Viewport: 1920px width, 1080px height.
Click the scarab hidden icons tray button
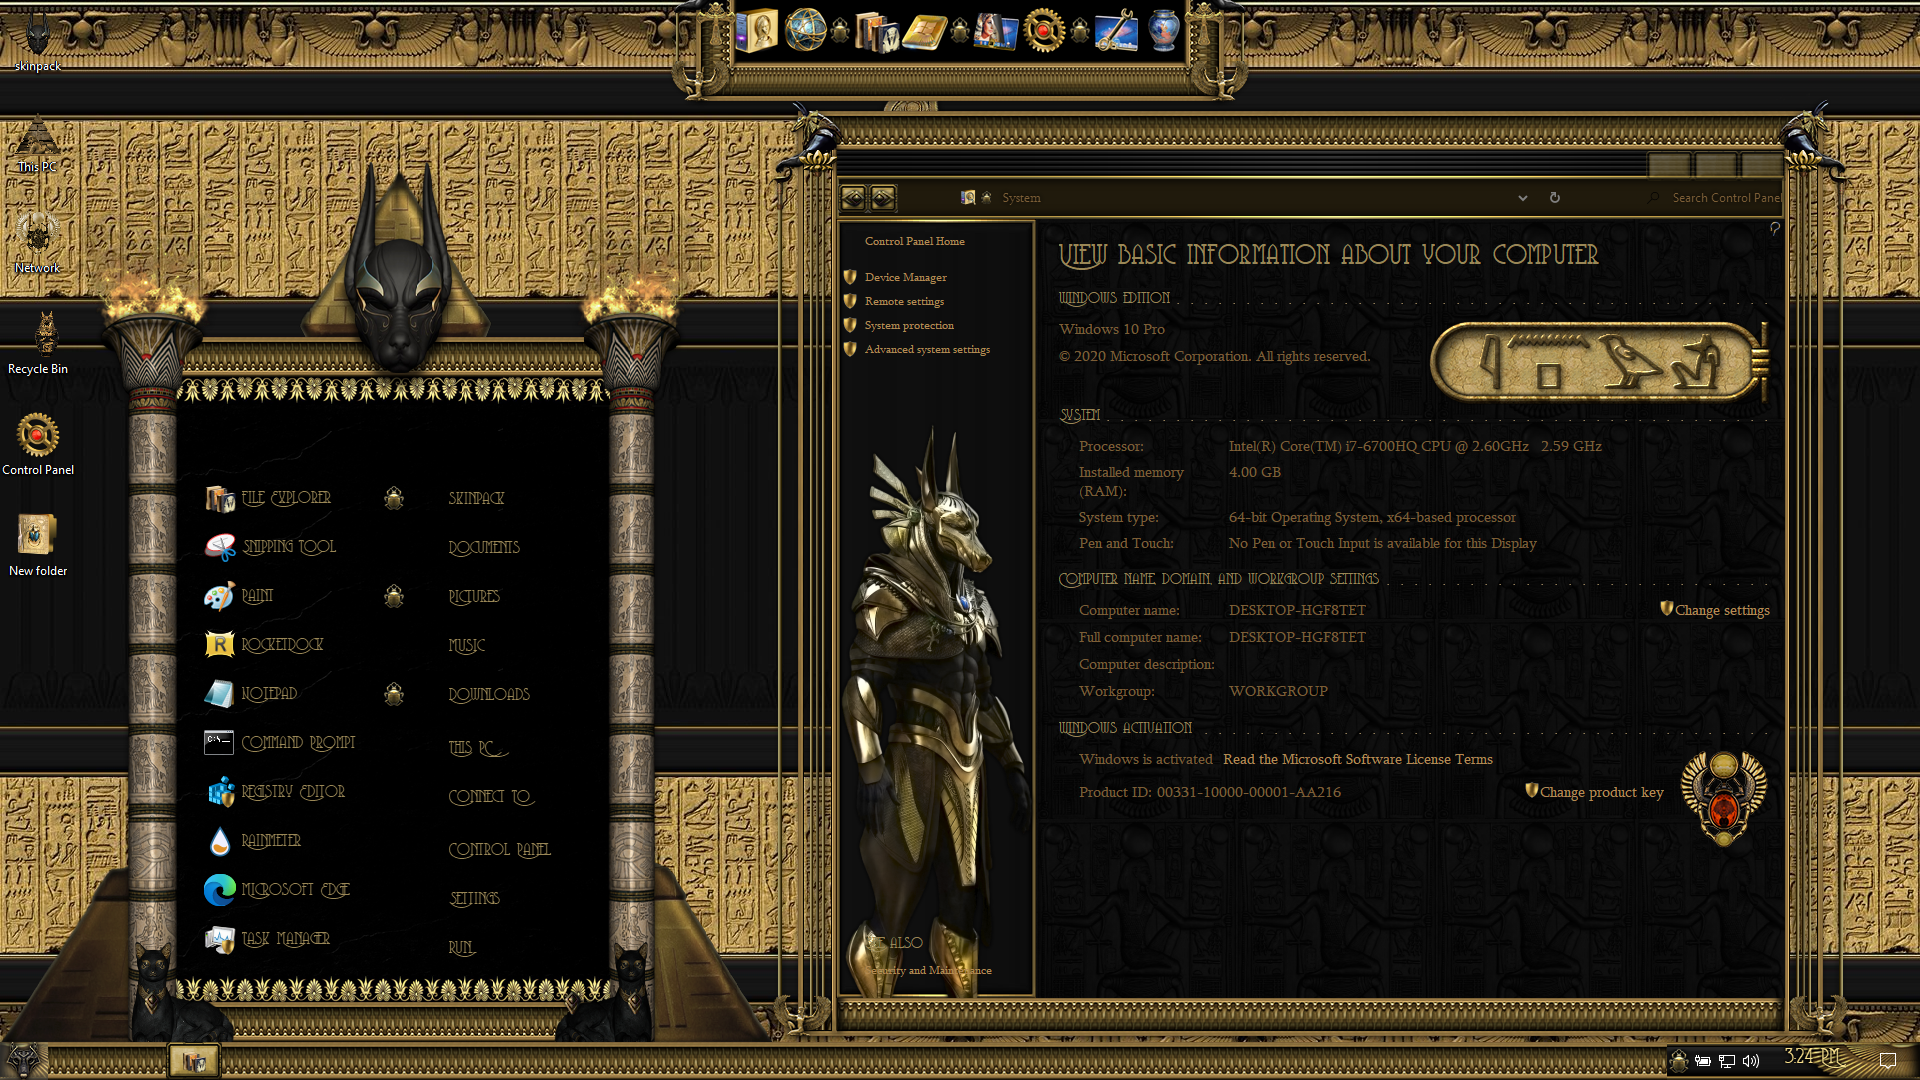point(1679,1061)
